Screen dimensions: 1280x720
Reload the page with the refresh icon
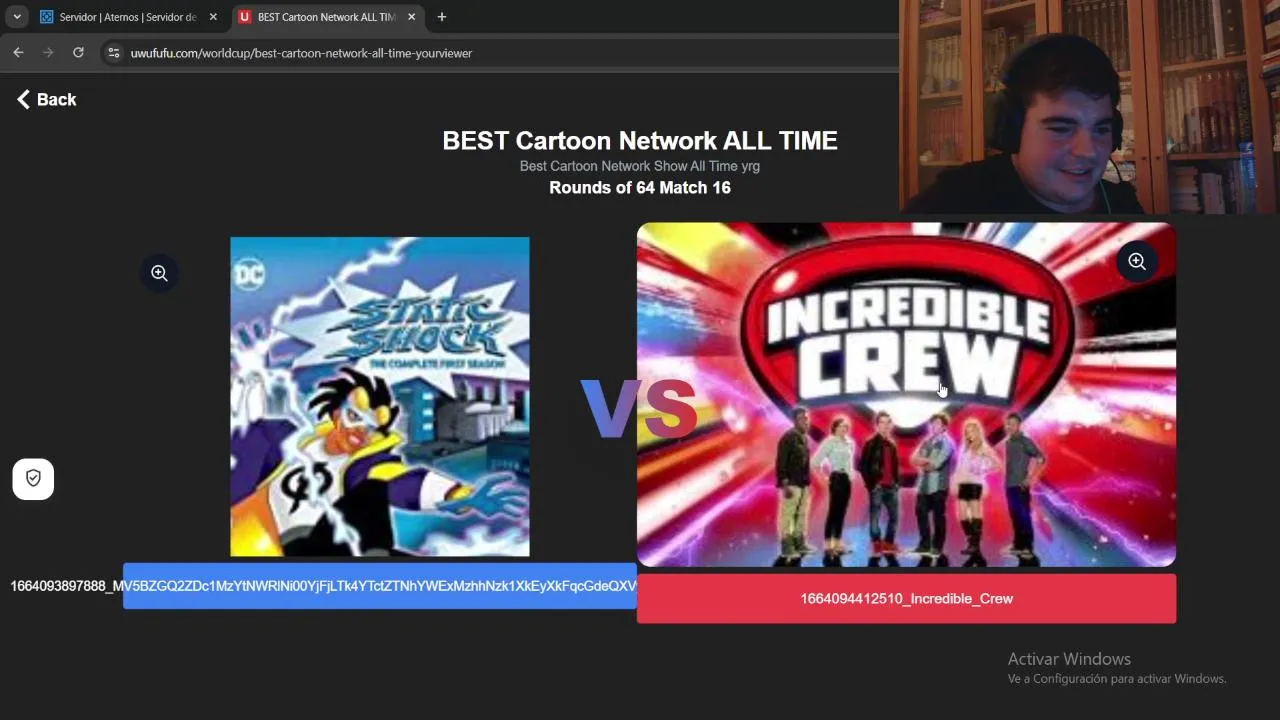[78, 52]
